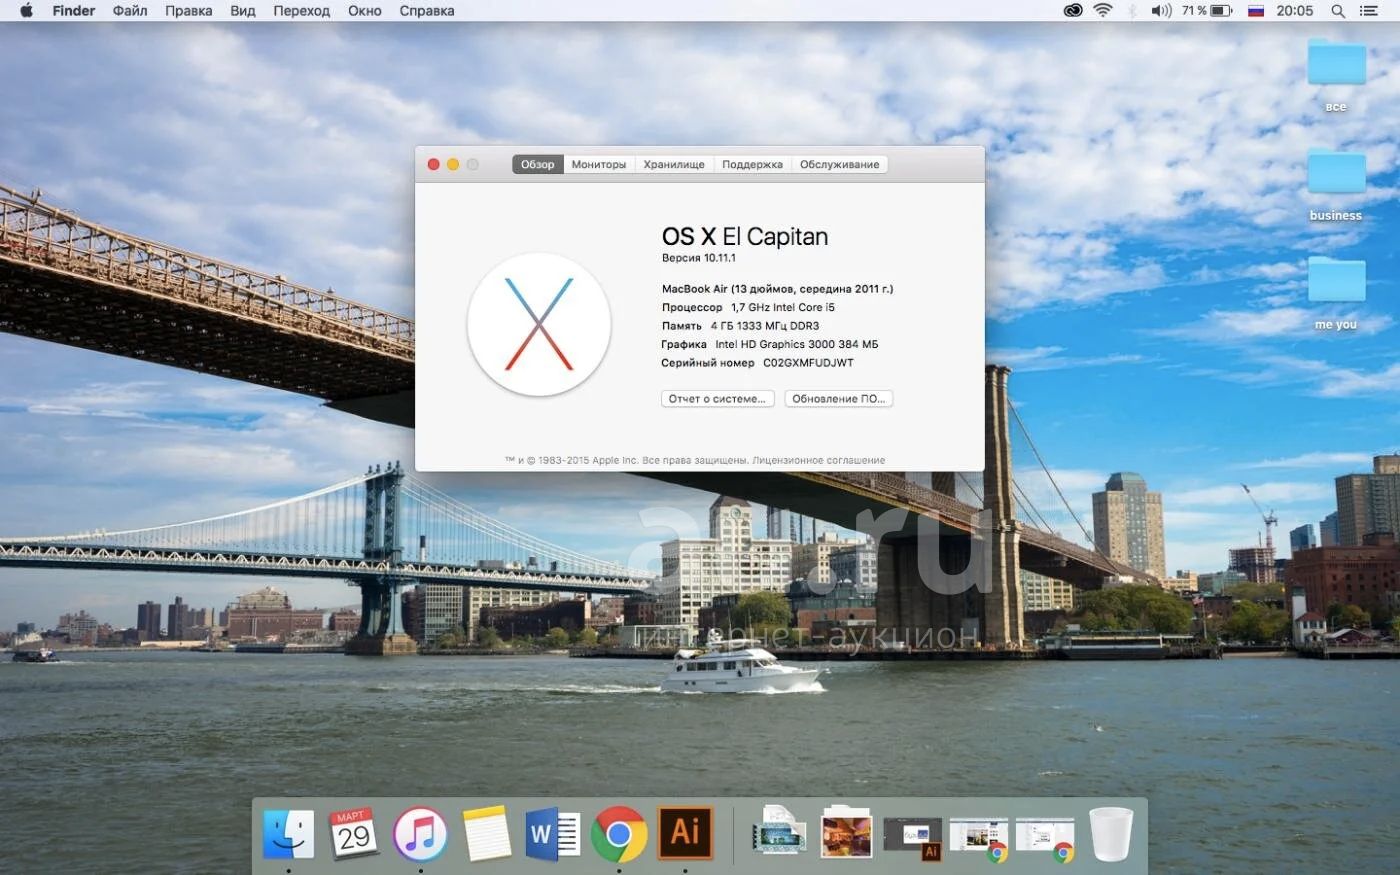Click the Bluetooth menu bar icon
This screenshot has width=1400, height=875.
click(x=1132, y=11)
